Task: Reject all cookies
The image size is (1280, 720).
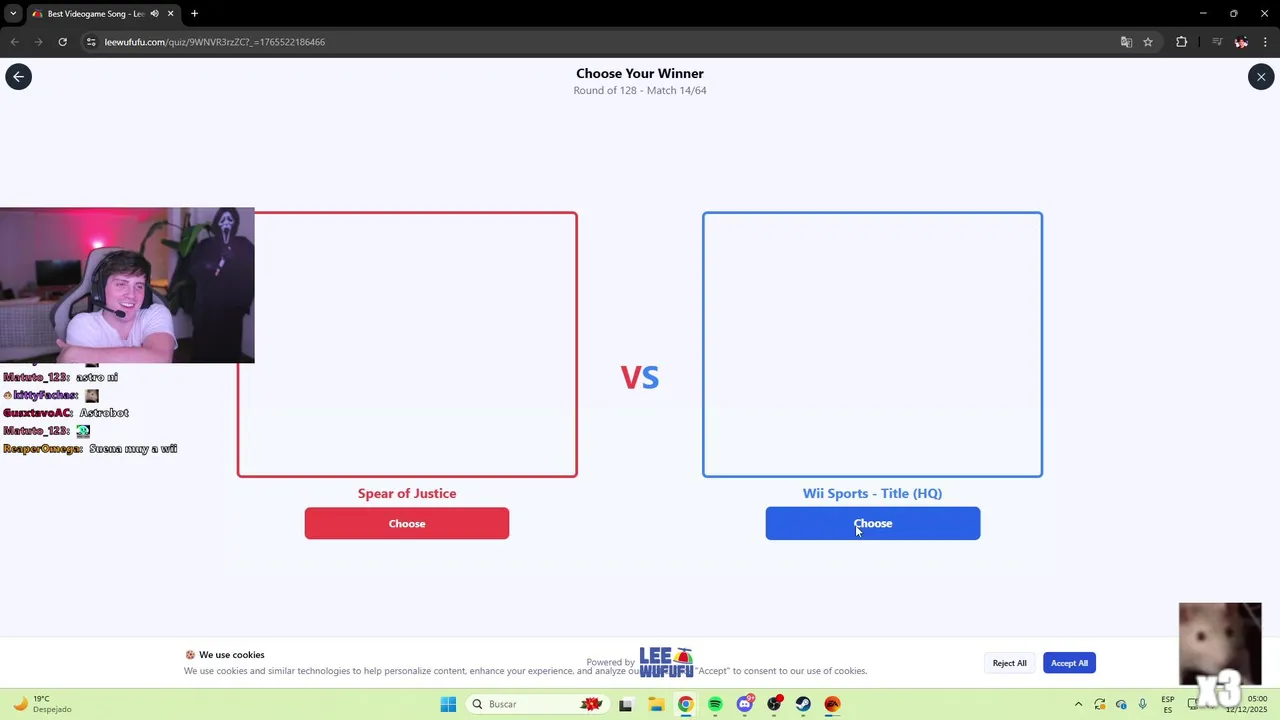Action: tap(1009, 663)
